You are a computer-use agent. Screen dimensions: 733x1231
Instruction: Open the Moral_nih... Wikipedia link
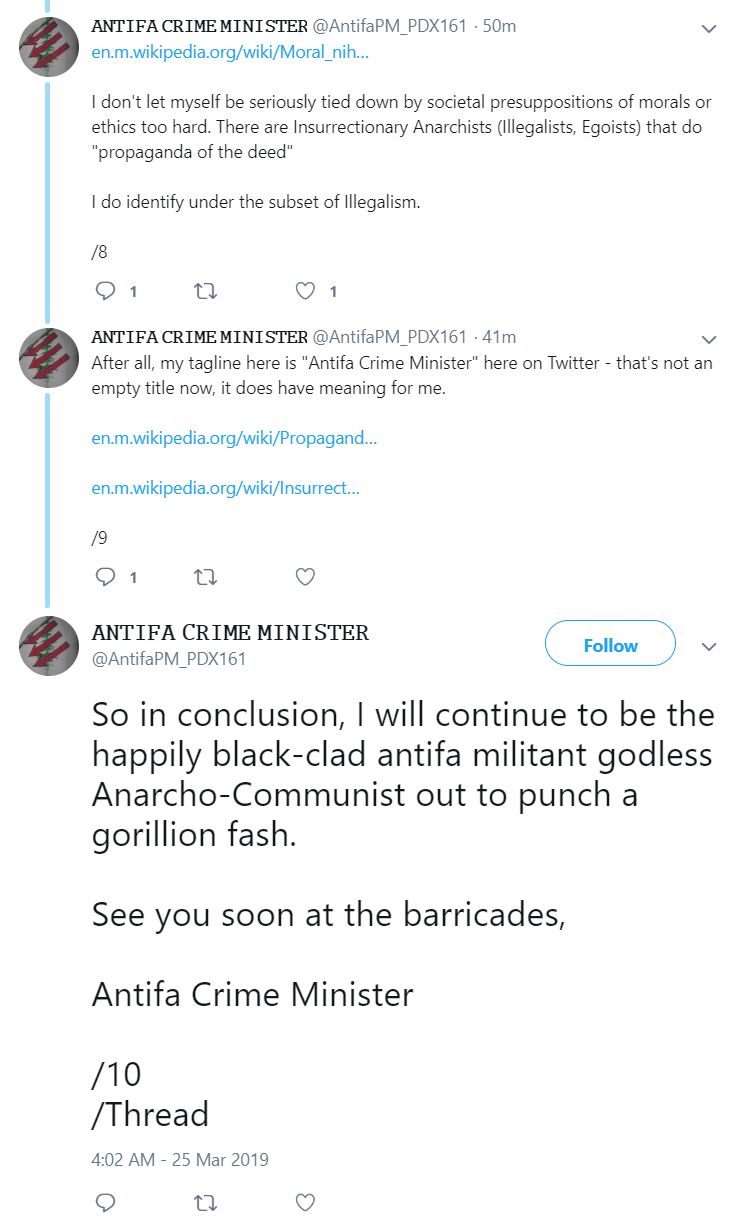pos(230,52)
